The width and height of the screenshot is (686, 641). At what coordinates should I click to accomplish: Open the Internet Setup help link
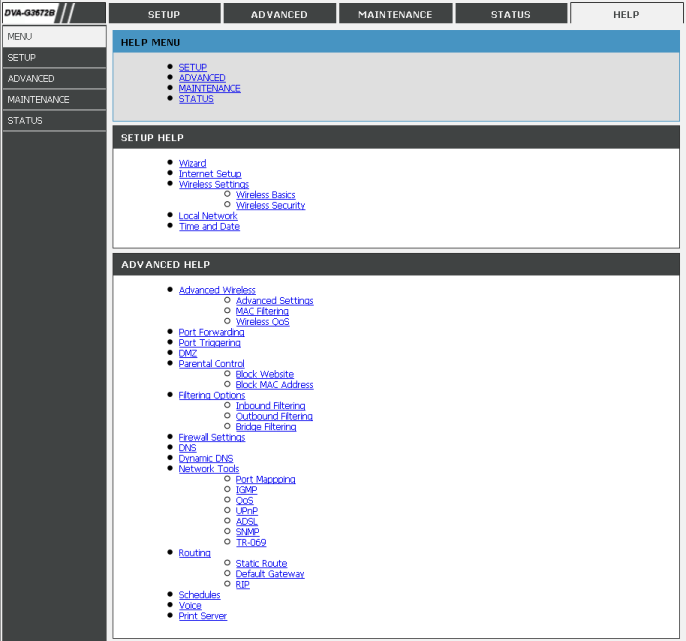[x=210, y=174]
